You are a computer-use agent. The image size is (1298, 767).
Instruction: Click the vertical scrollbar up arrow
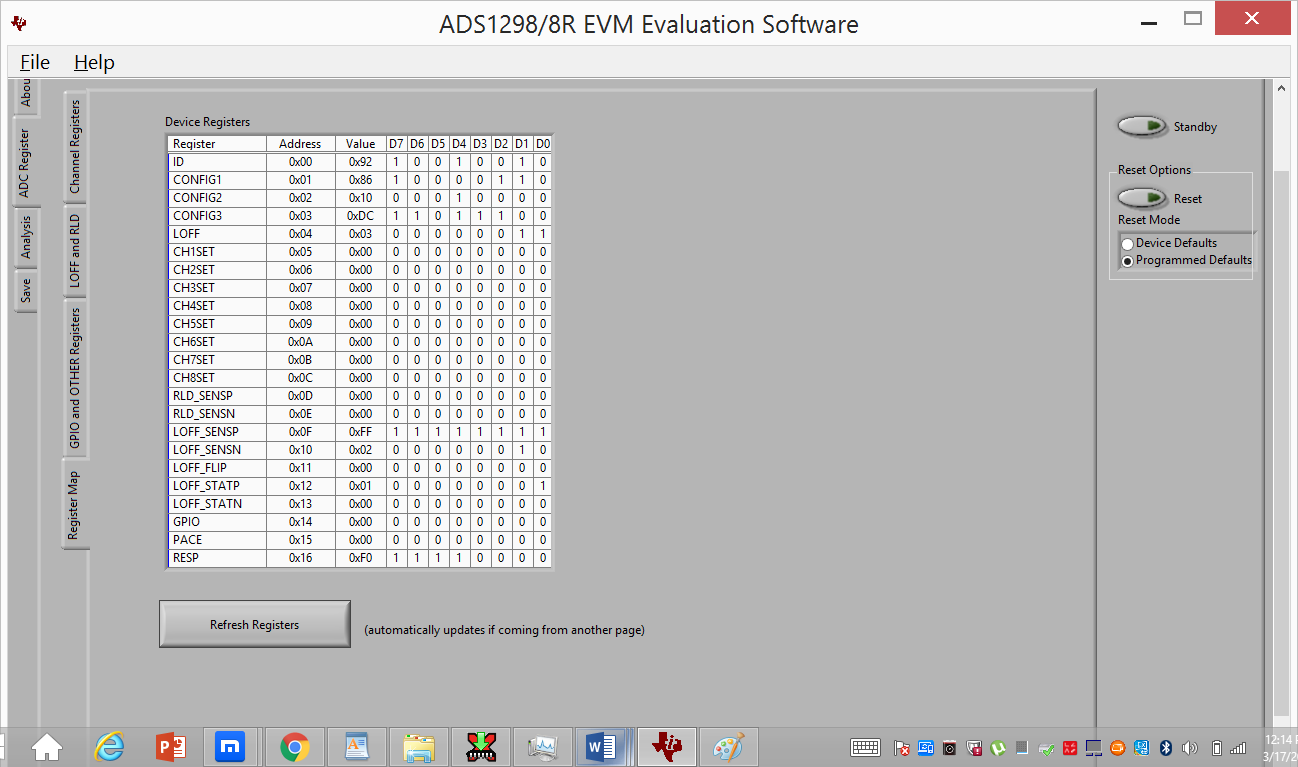[x=1281, y=88]
